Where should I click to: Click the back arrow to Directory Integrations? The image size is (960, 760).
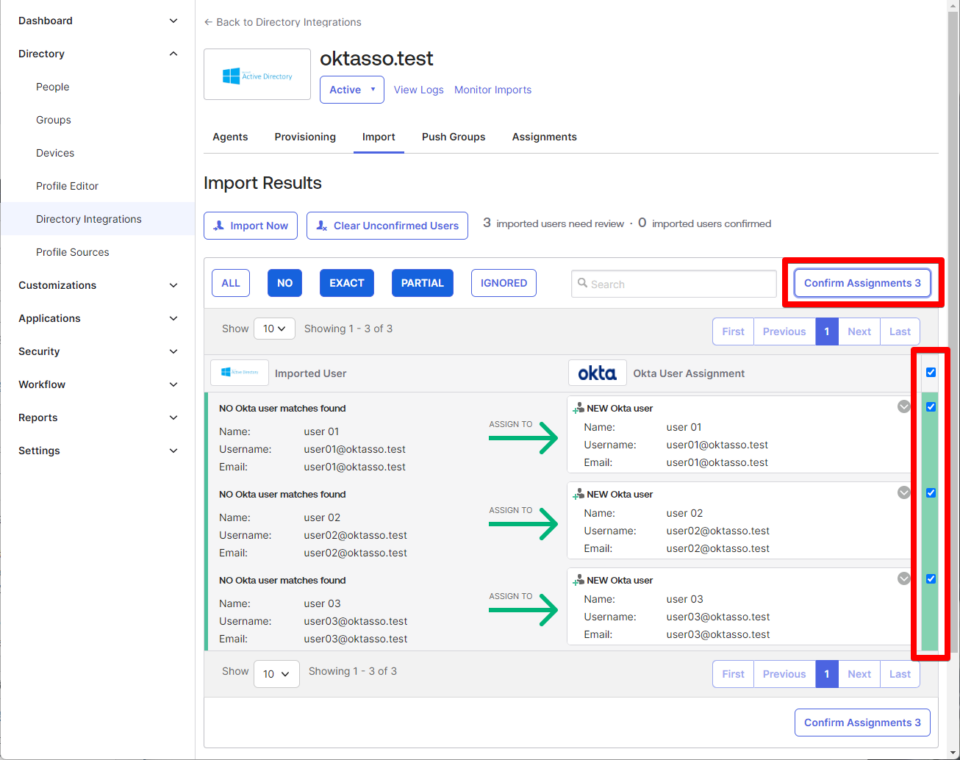(208, 22)
